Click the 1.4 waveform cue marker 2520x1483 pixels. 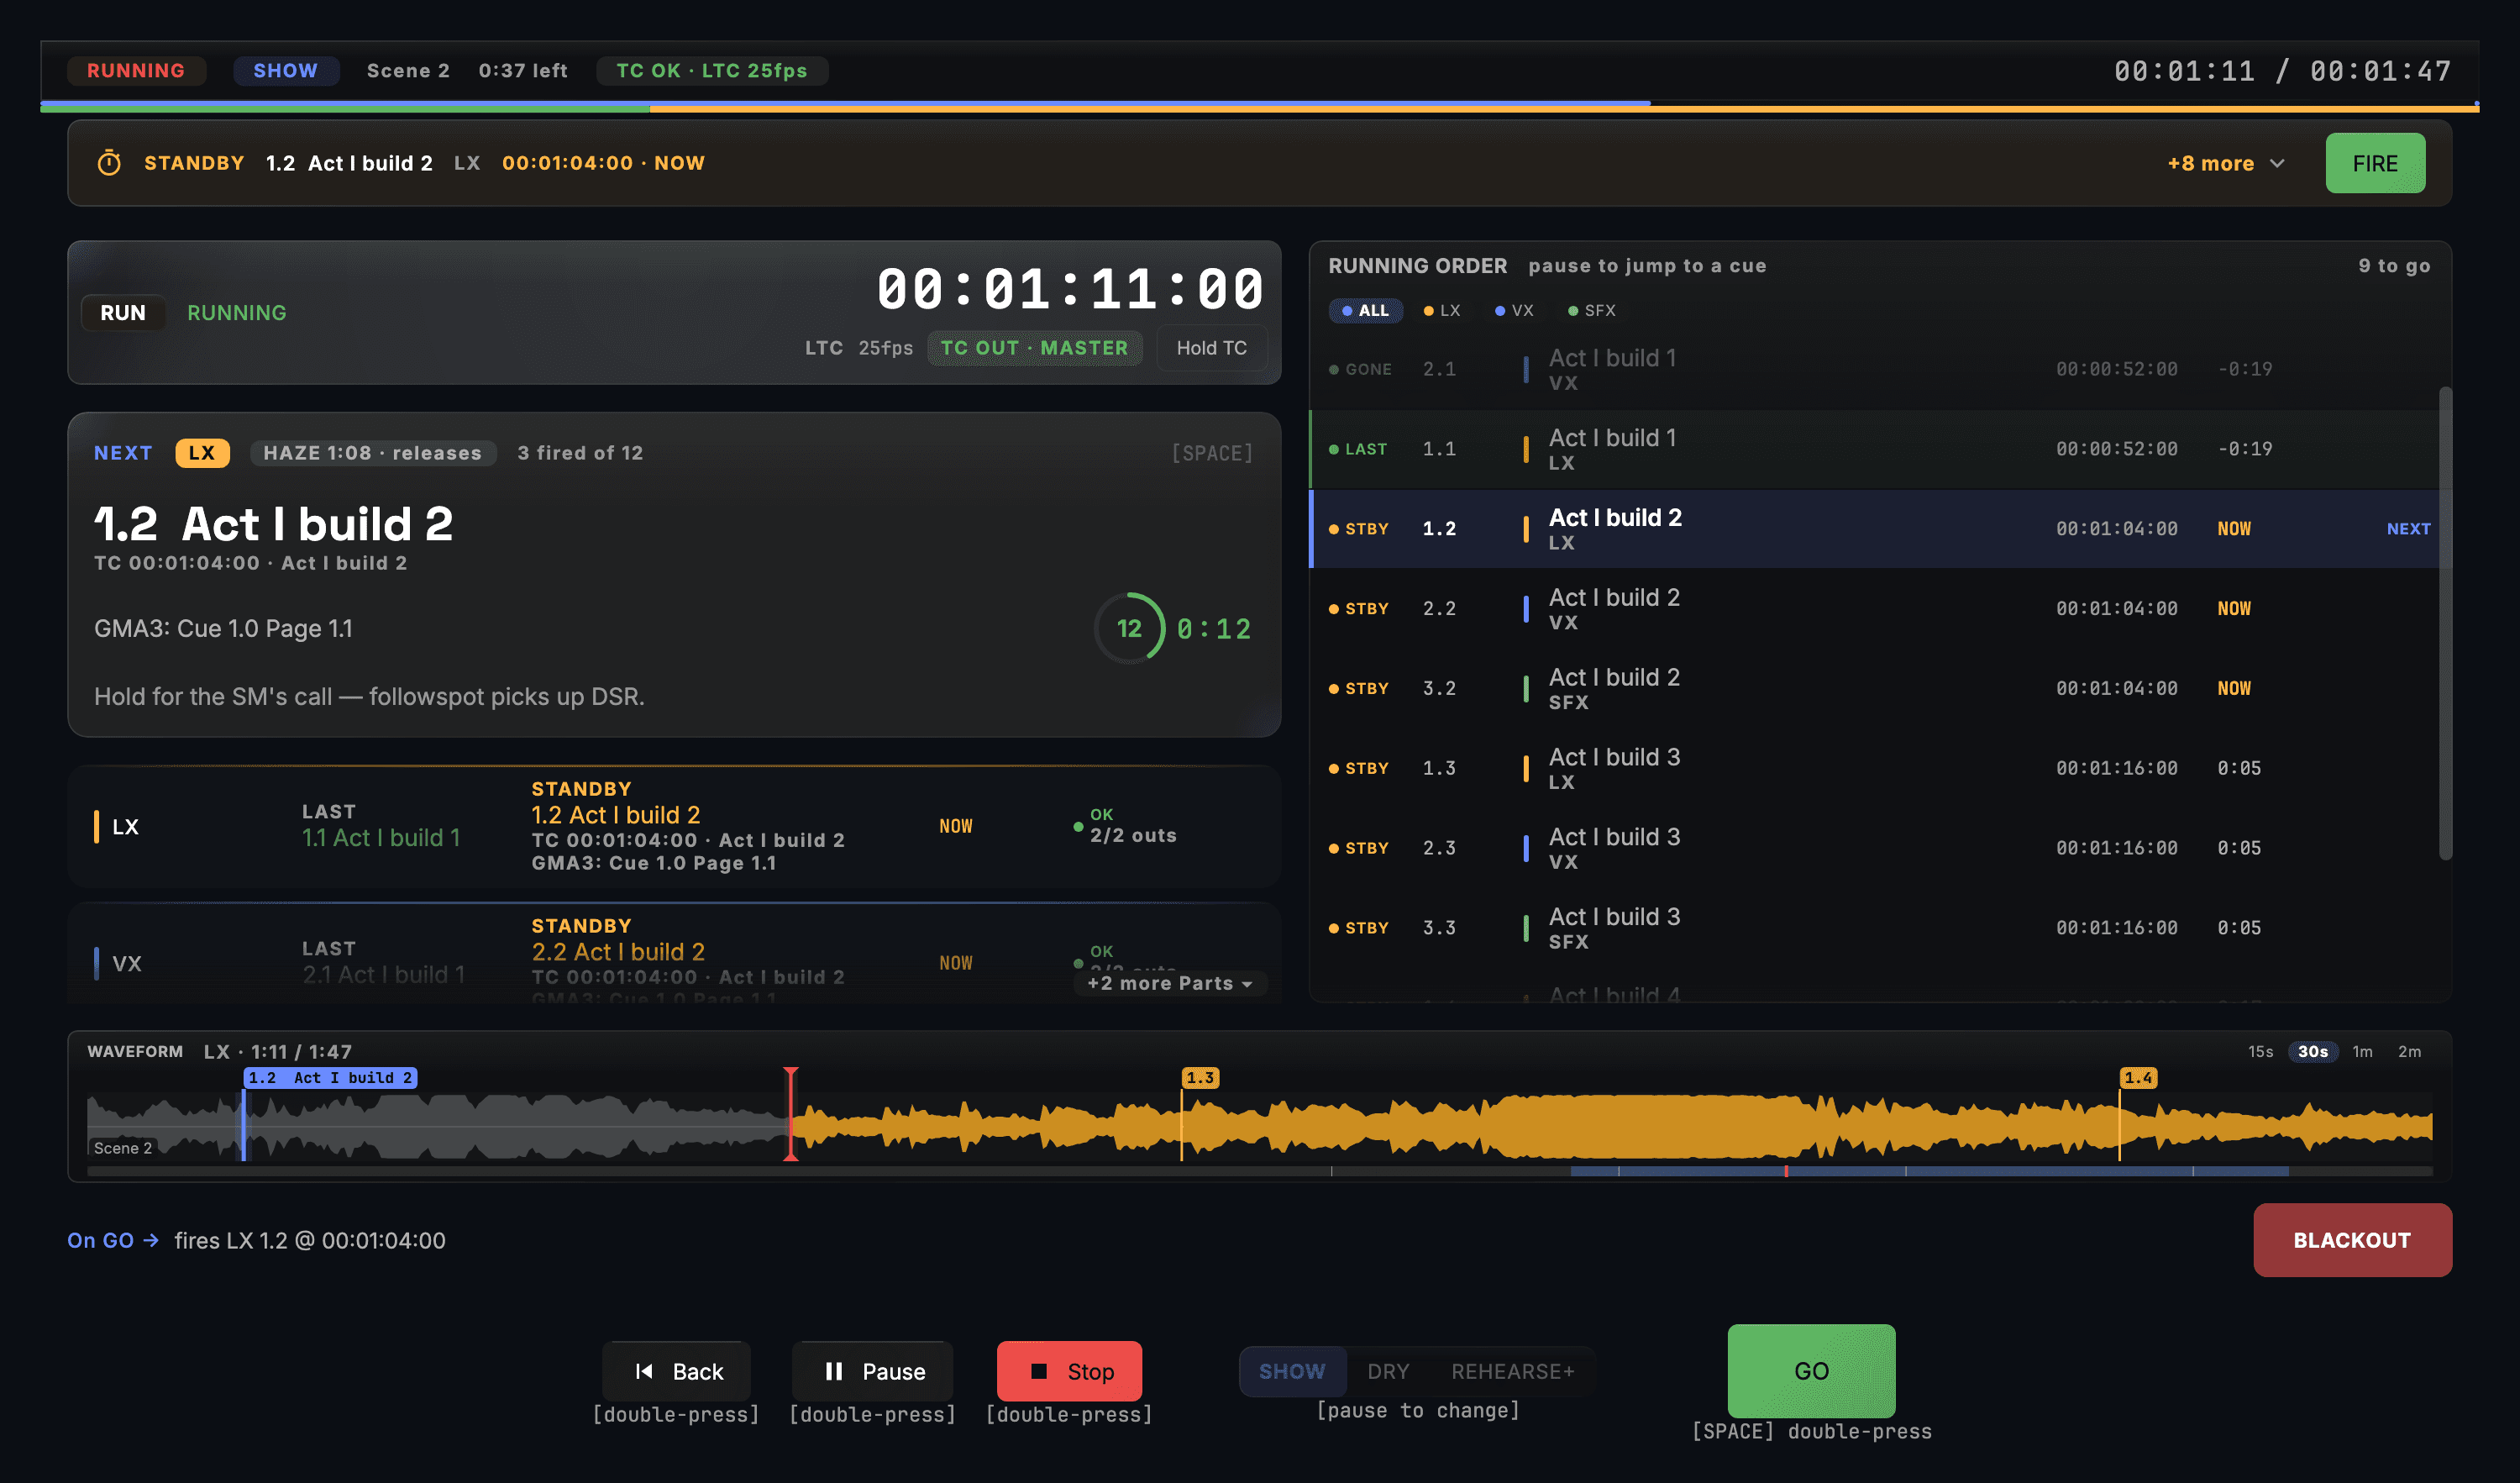(x=2138, y=1078)
